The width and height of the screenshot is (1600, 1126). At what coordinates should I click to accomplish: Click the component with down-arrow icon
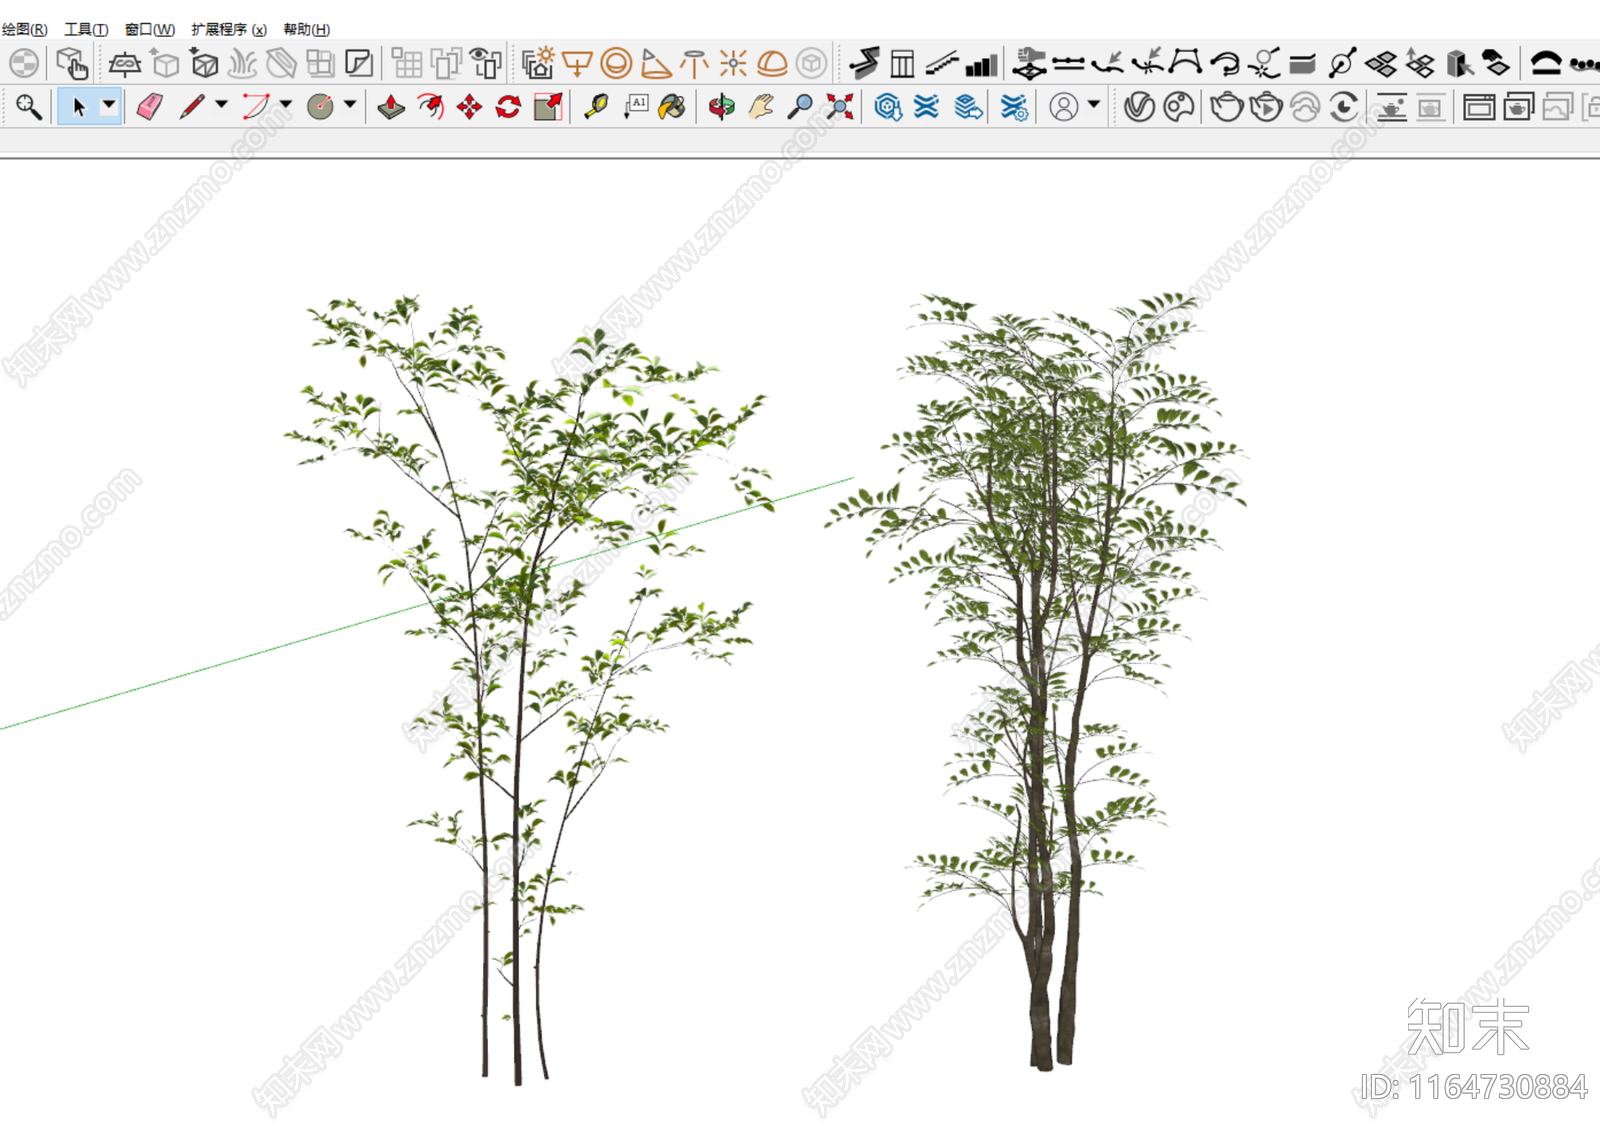205,64
